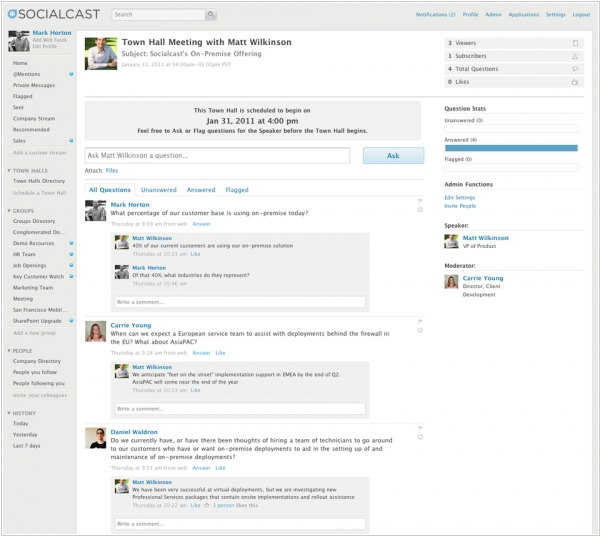This screenshot has height=536, width=600.
Task: Click Matt Wilkinson's town hall header photo
Action: point(101,54)
